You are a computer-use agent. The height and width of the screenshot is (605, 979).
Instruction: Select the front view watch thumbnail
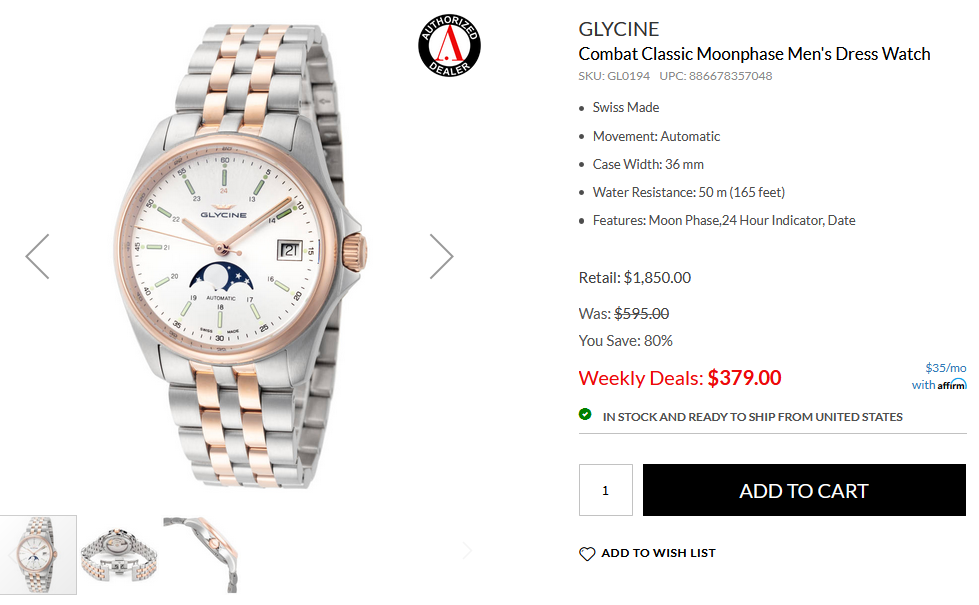tap(38, 555)
